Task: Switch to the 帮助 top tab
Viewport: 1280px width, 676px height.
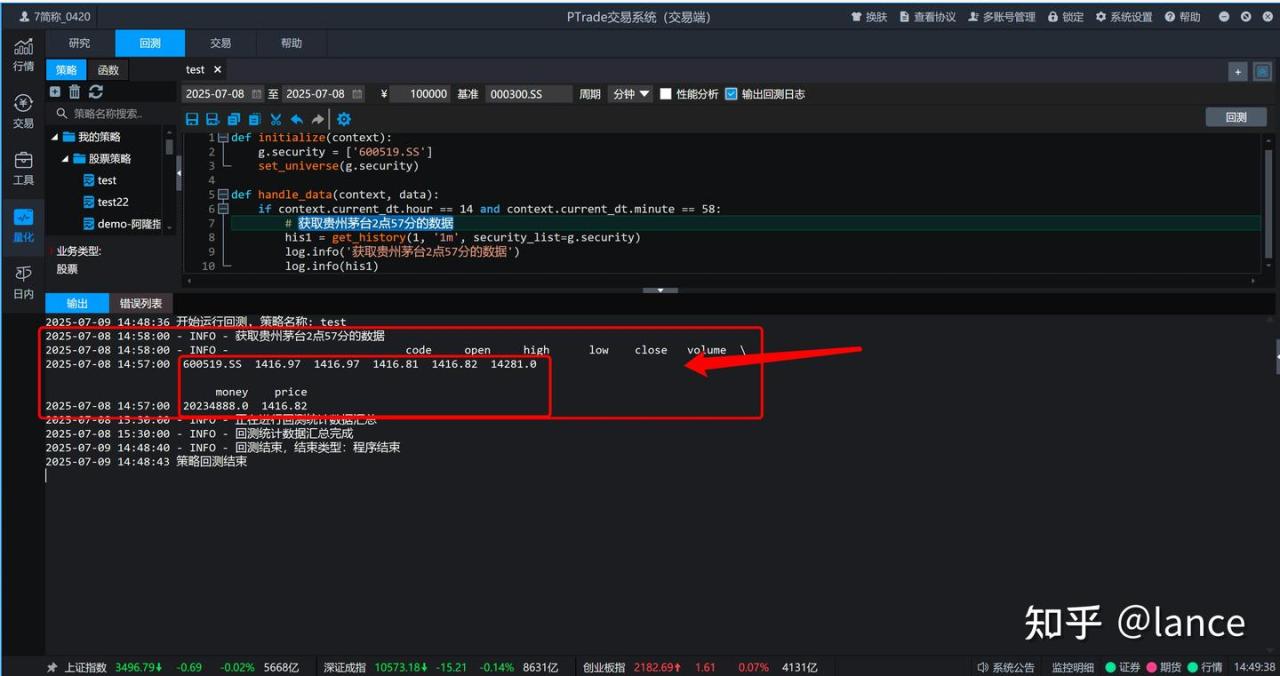Action: [291, 43]
